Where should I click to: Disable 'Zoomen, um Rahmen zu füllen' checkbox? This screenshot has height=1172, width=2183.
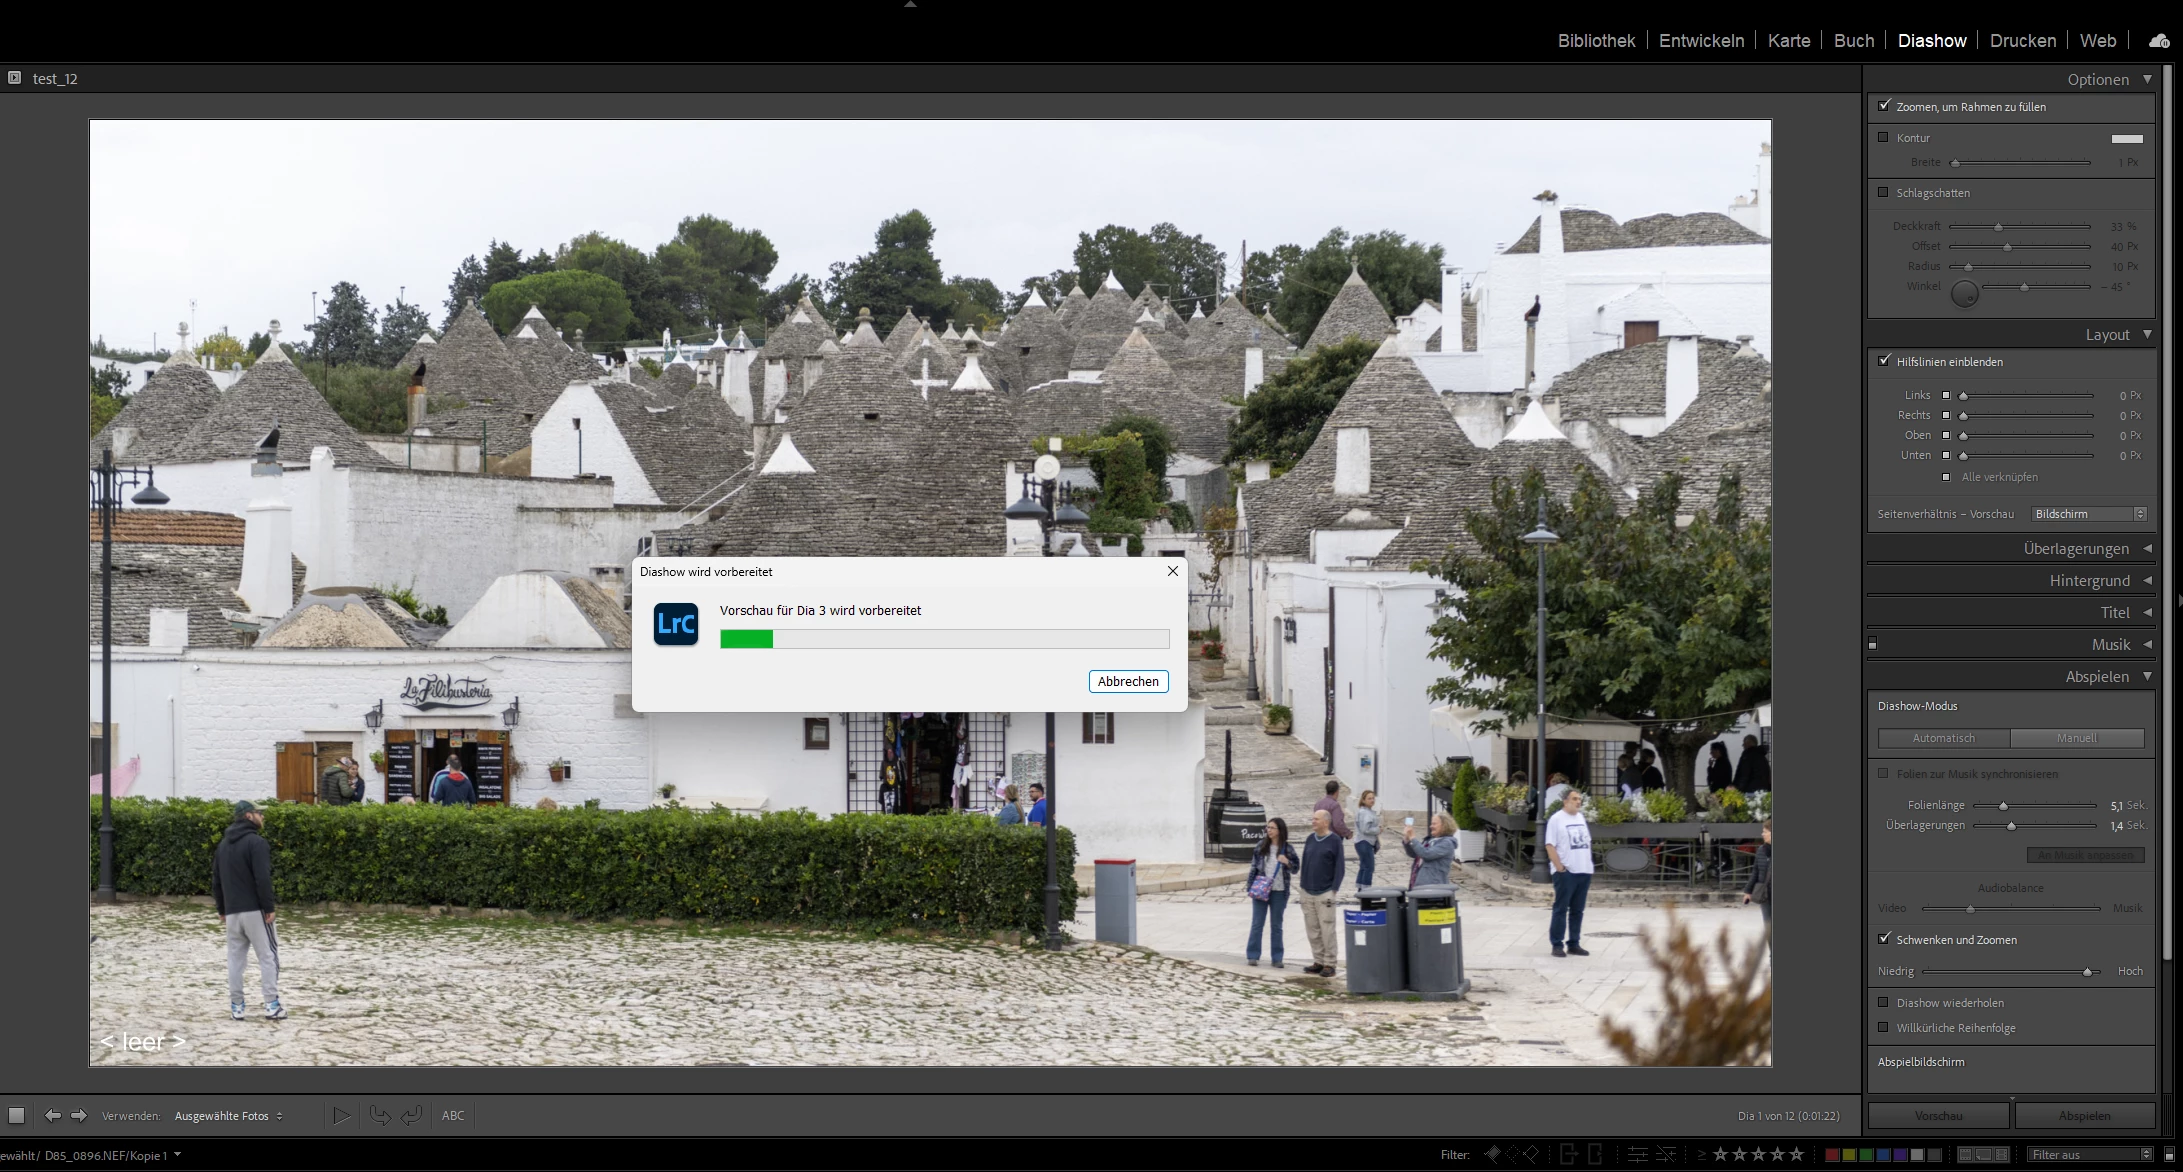click(1884, 106)
